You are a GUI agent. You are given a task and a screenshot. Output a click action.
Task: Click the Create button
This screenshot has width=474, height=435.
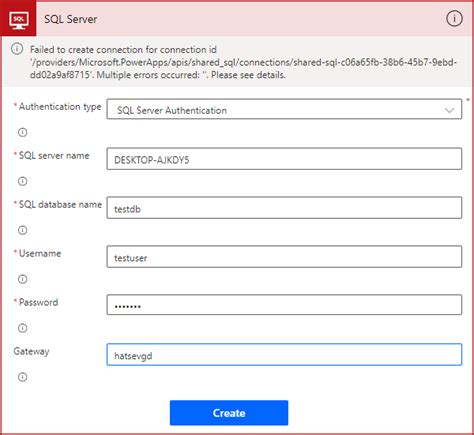(x=229, y=413)
